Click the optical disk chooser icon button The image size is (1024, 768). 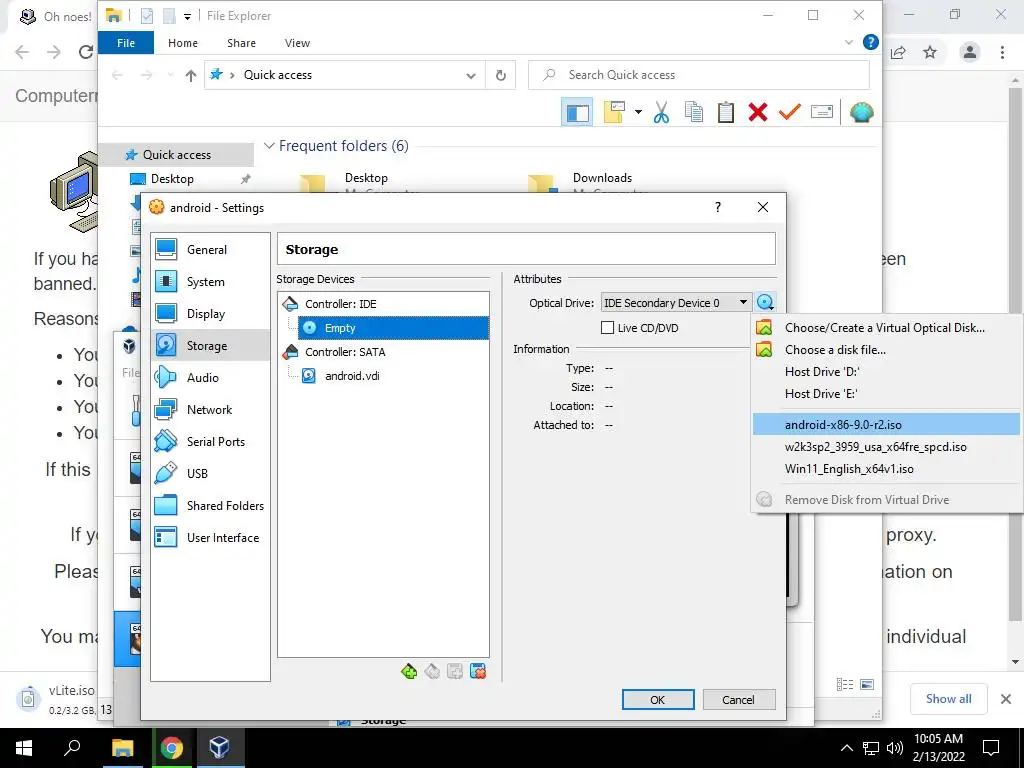[x=765, y=303]
